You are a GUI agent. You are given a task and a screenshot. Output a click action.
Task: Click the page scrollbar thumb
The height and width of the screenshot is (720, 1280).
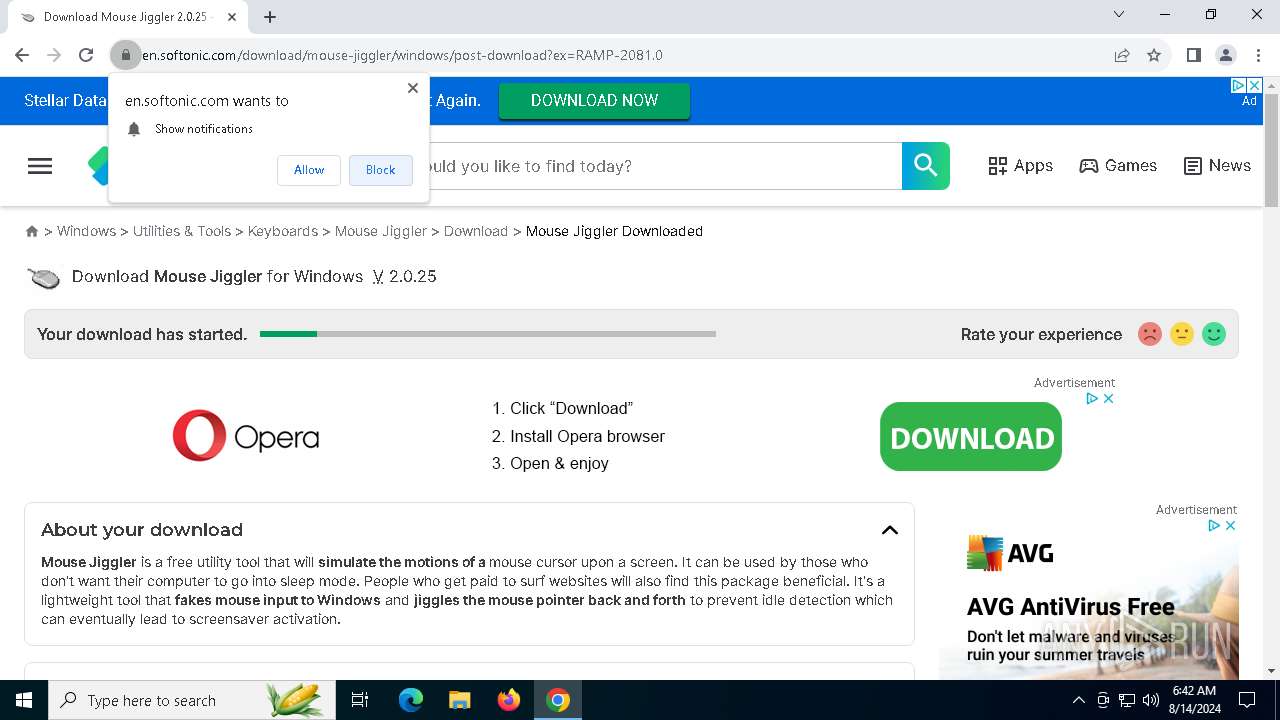pyautogui.click(x=1271, y=150)
